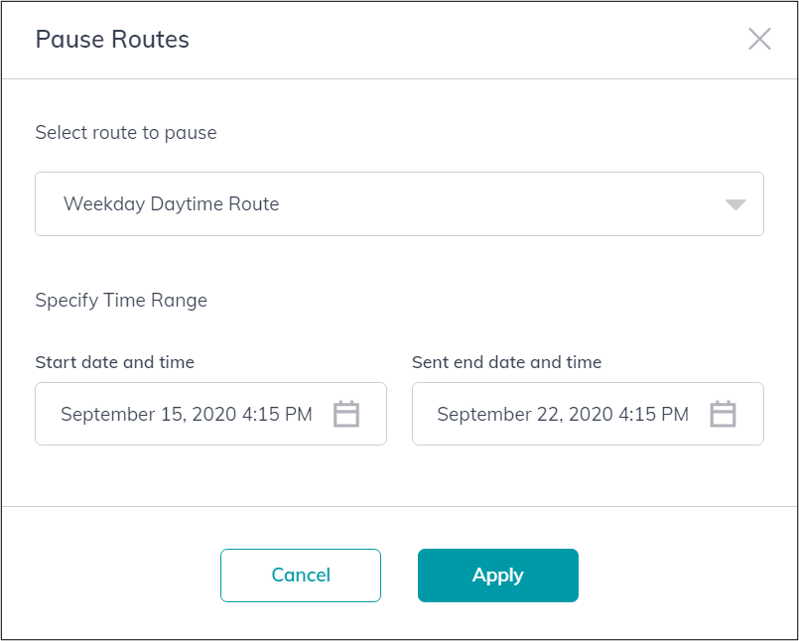799x641 pixels.
Task: Click the Sent end date and time label
Action: click(507, 362)
